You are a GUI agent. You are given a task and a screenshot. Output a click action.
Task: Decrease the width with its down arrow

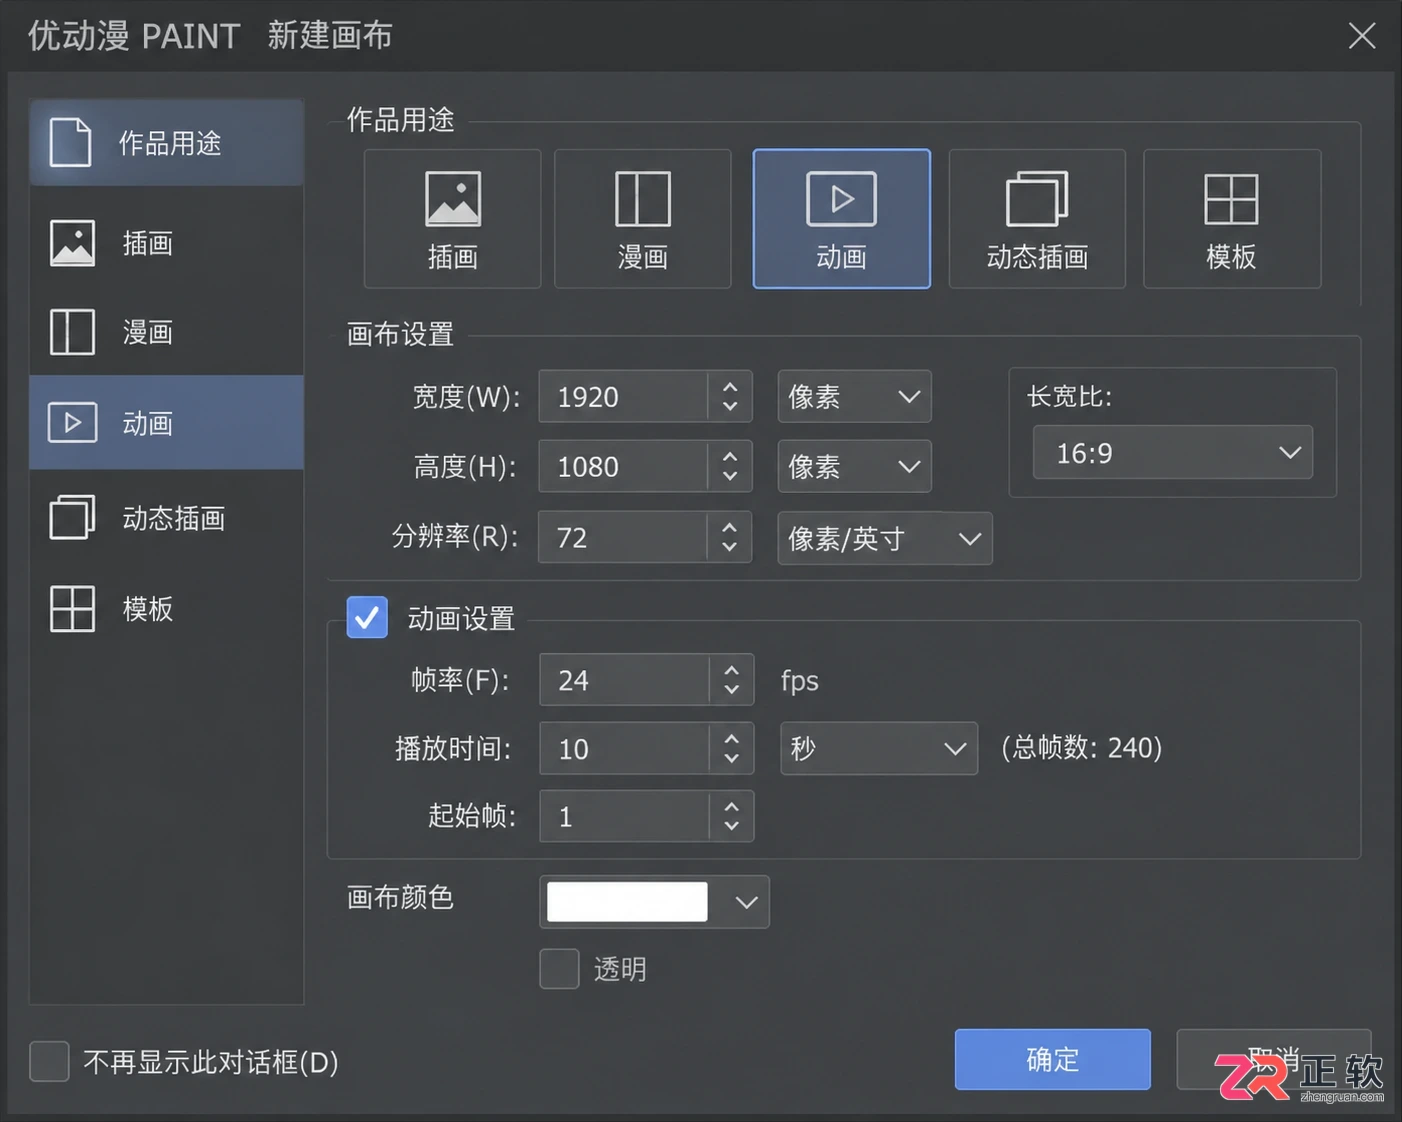pos(730,408)
